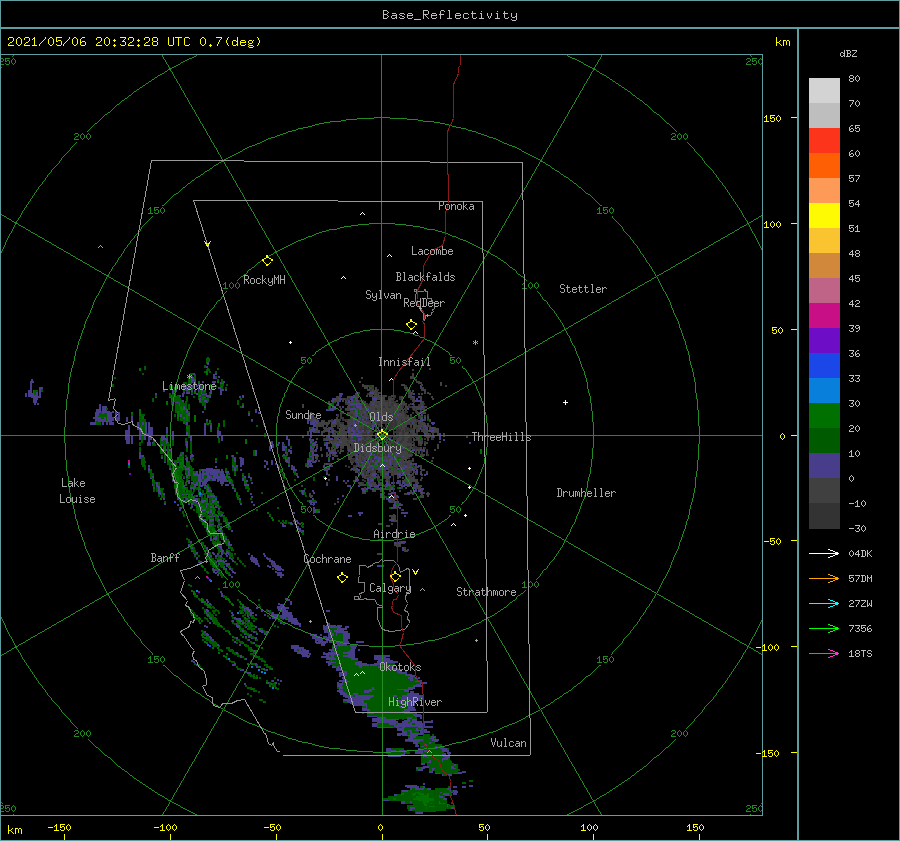
Task: Click the Sundre city label
Action: 303,415
